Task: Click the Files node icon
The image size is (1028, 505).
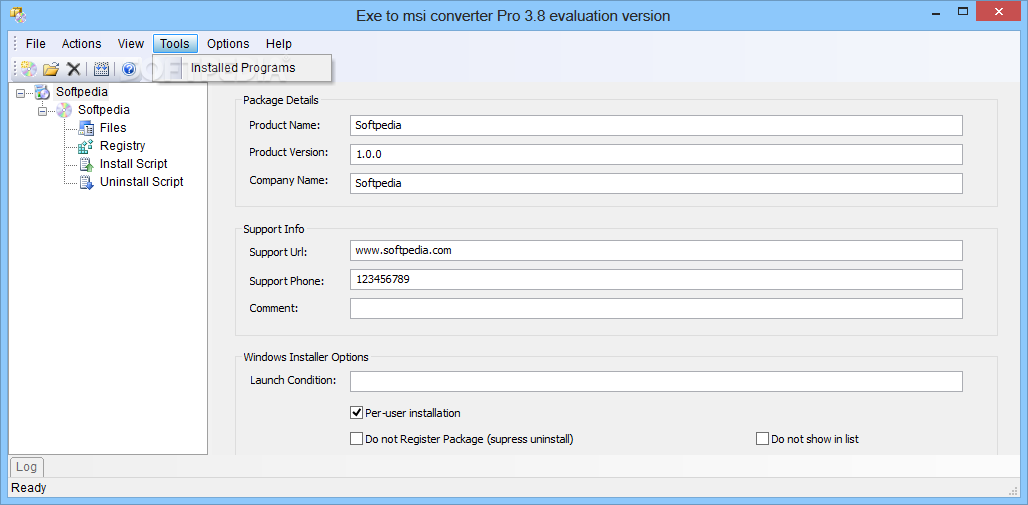Action: coord(86,128)
